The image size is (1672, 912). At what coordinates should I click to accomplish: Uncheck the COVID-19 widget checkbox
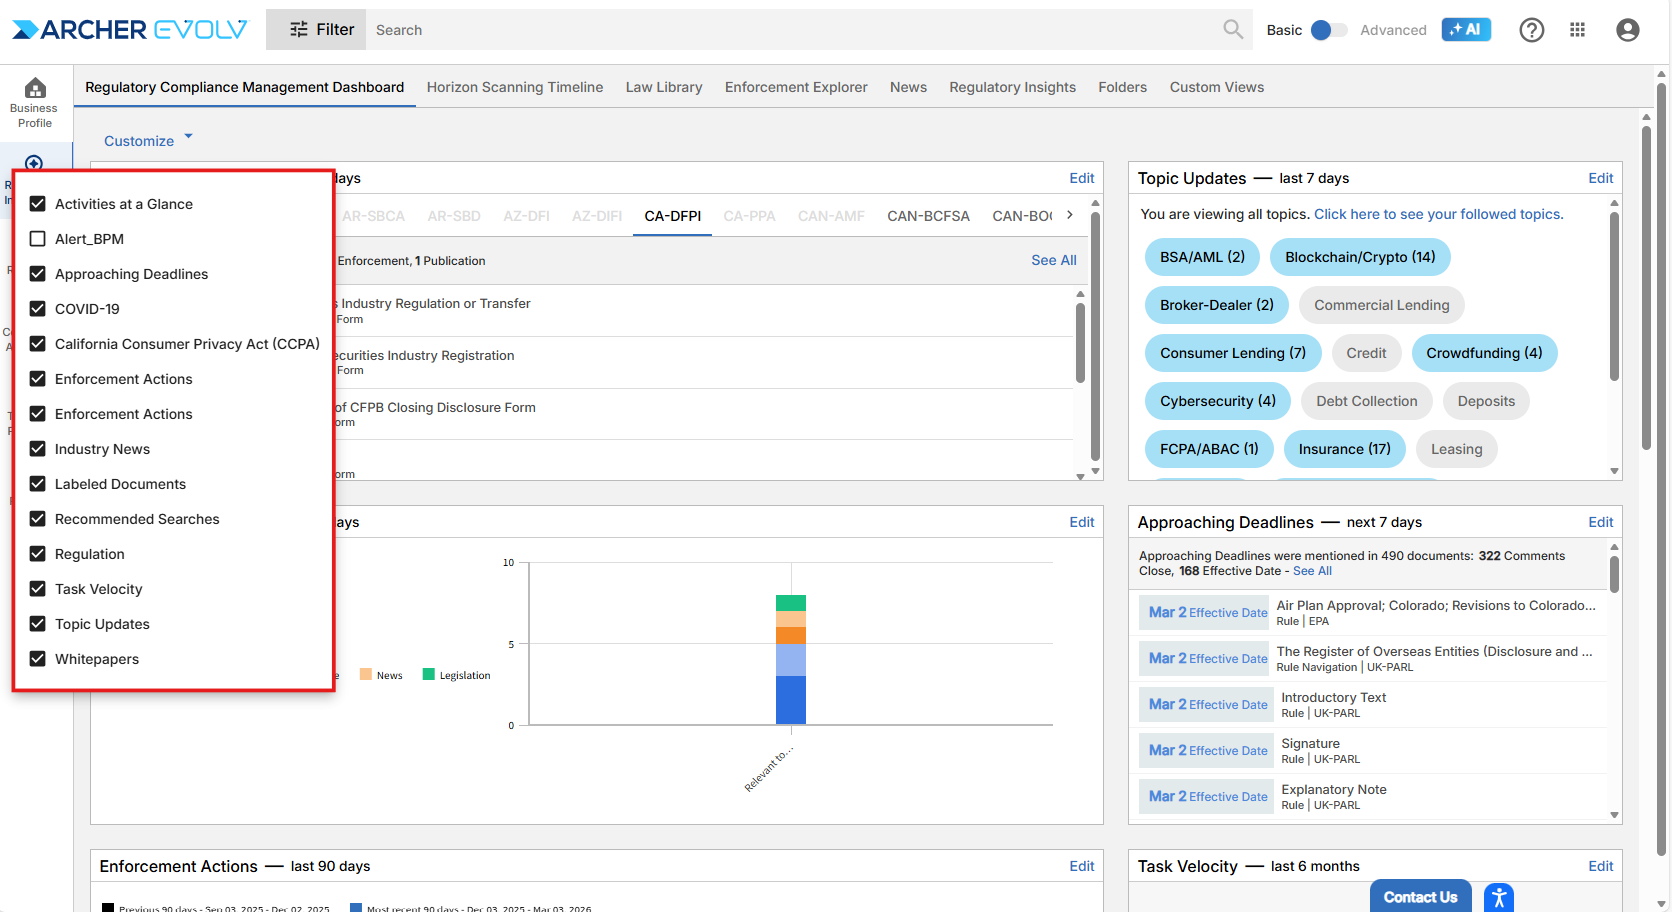38,309
